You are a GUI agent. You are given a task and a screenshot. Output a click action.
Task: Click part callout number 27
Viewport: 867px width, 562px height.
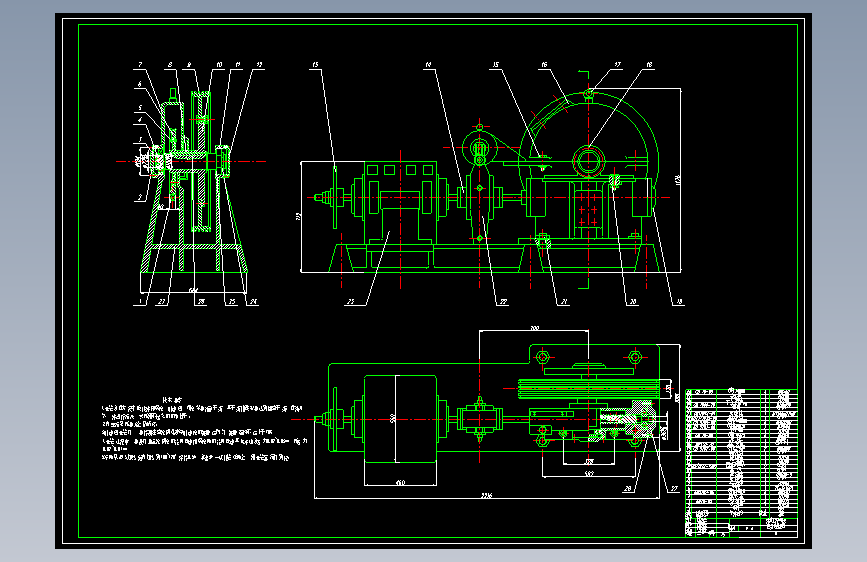click(x=674, y=488)
